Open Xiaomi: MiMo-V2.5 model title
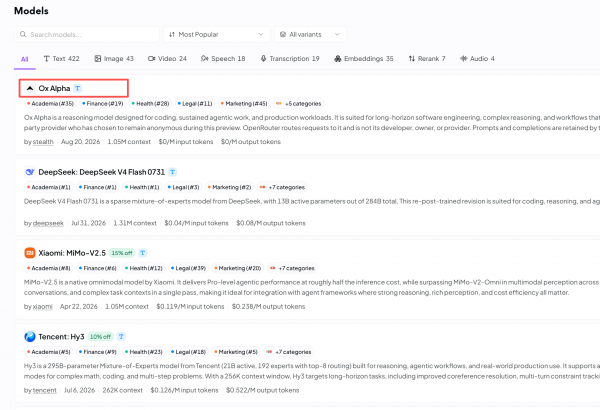Screen dimensions: 600x410 [72, 253]
